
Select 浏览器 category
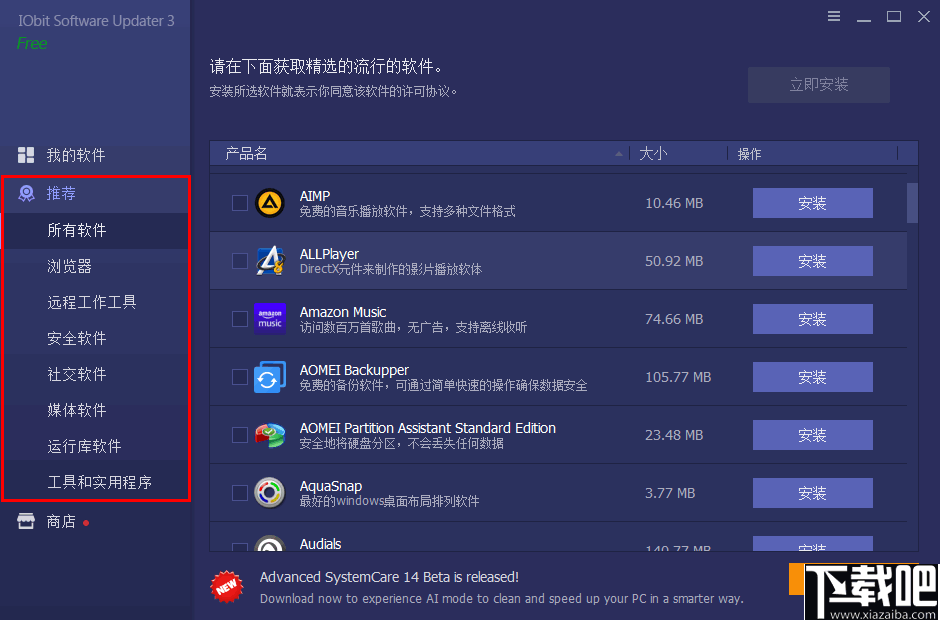tap(95, 266)
